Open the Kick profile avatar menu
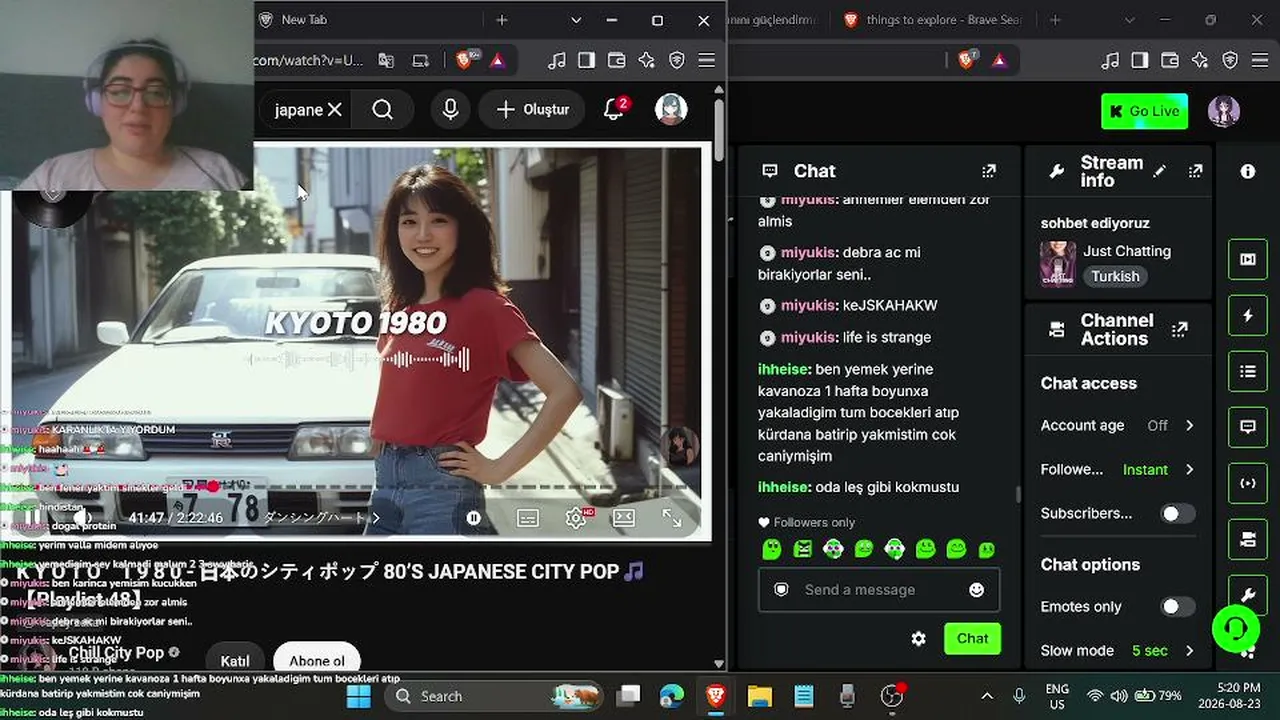The image size is (1280, 720). [x=1224, y=111]
